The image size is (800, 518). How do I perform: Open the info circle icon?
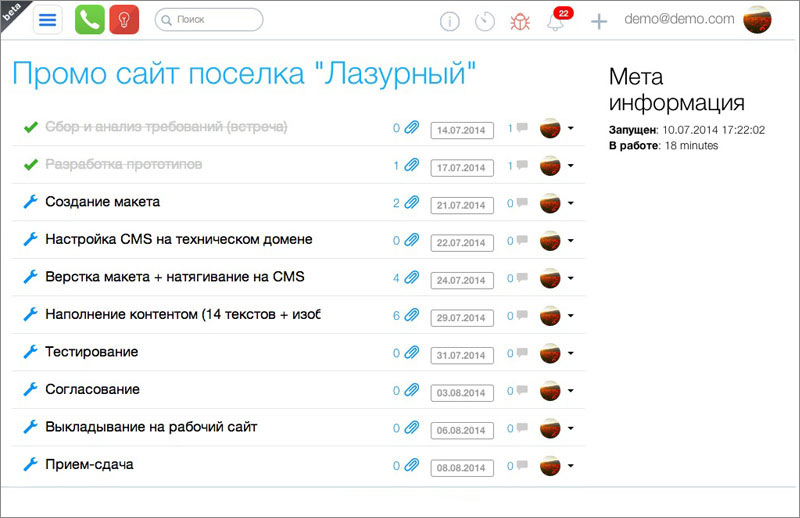click(450, 21)
